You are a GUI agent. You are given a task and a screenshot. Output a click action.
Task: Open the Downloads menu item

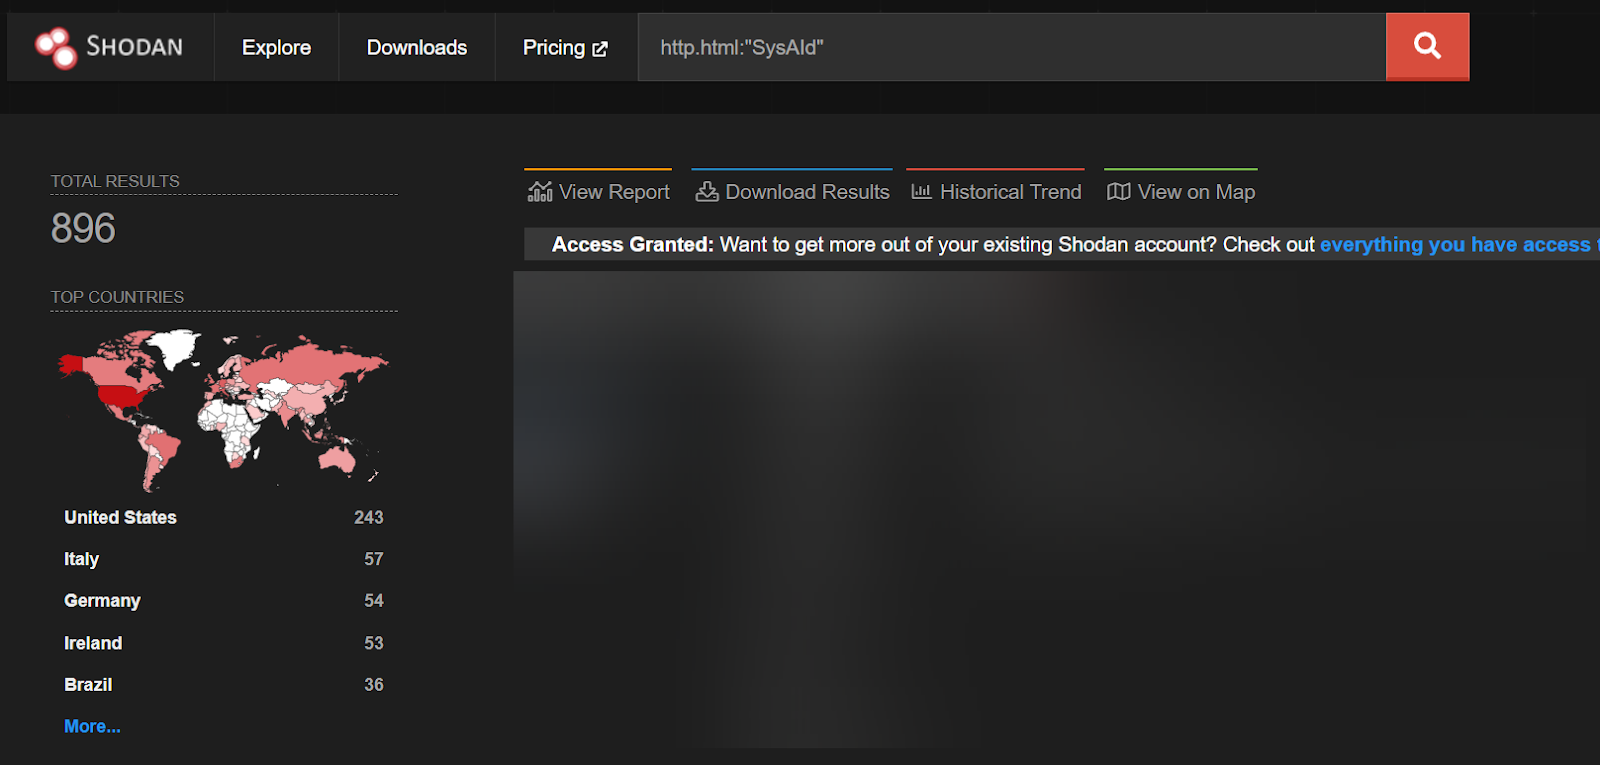point(417,47)
